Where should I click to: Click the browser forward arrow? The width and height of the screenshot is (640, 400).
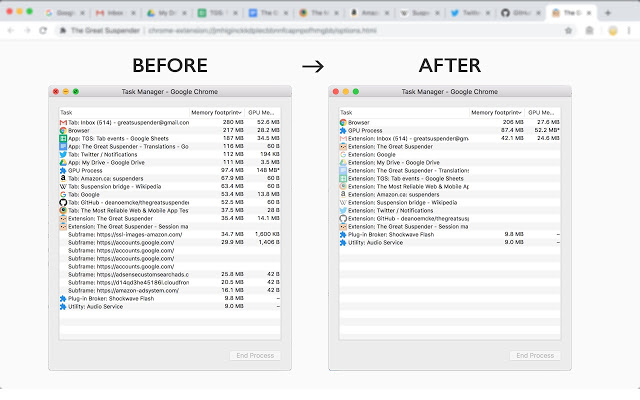pyautogui.click(x=27, y=31)
